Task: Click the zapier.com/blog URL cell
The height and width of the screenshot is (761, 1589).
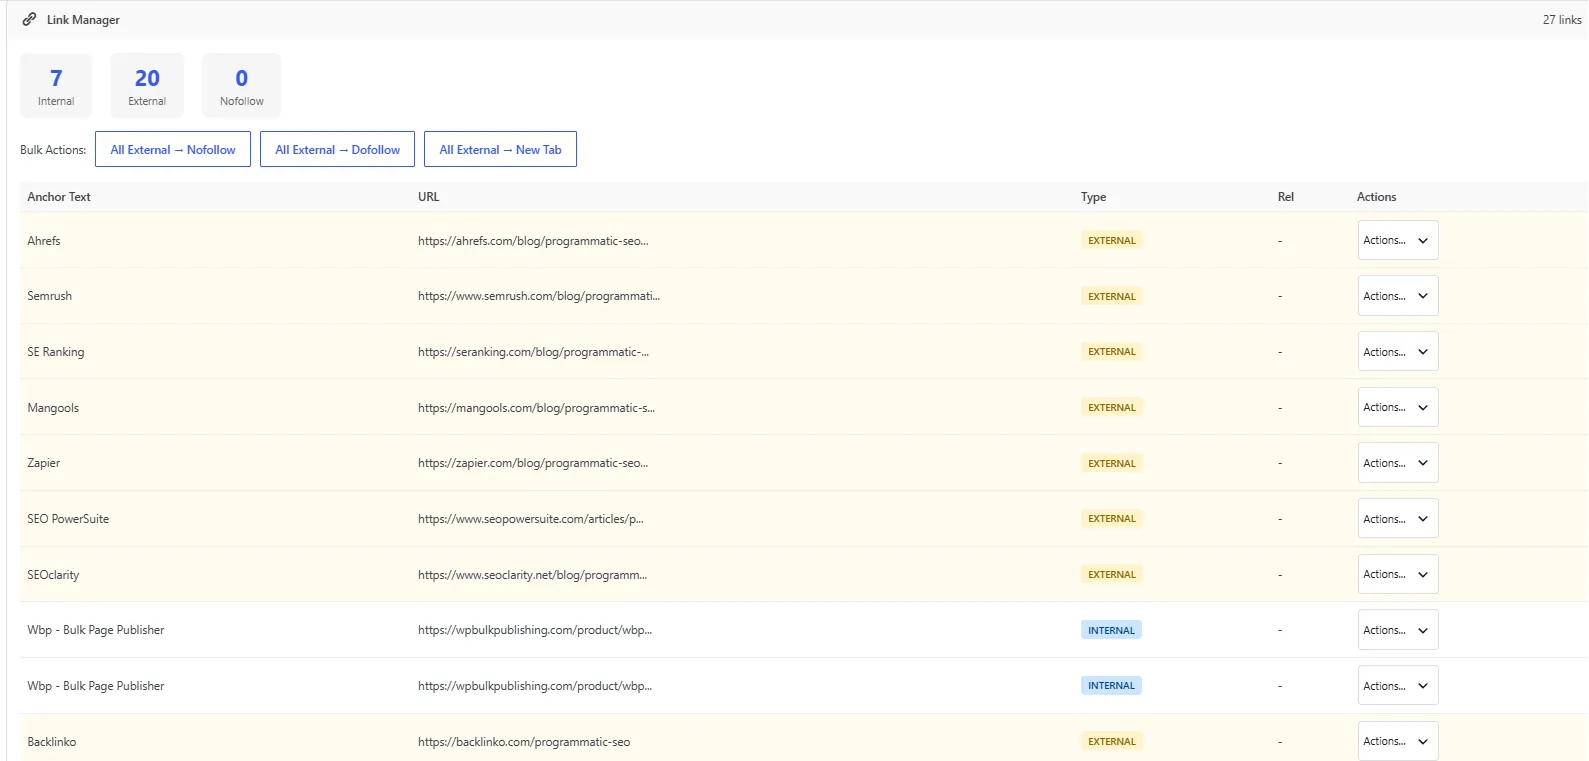Action: click(533, 463)
